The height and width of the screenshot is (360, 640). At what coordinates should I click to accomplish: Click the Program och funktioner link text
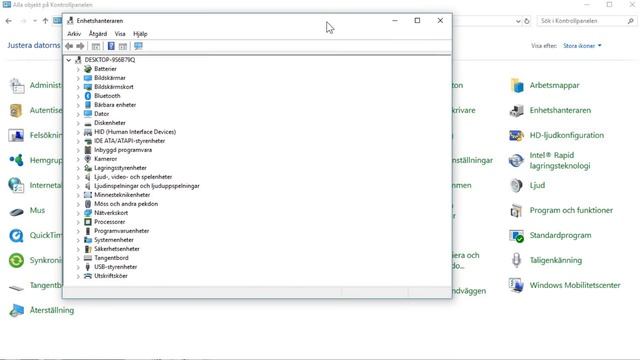[571, 210]
